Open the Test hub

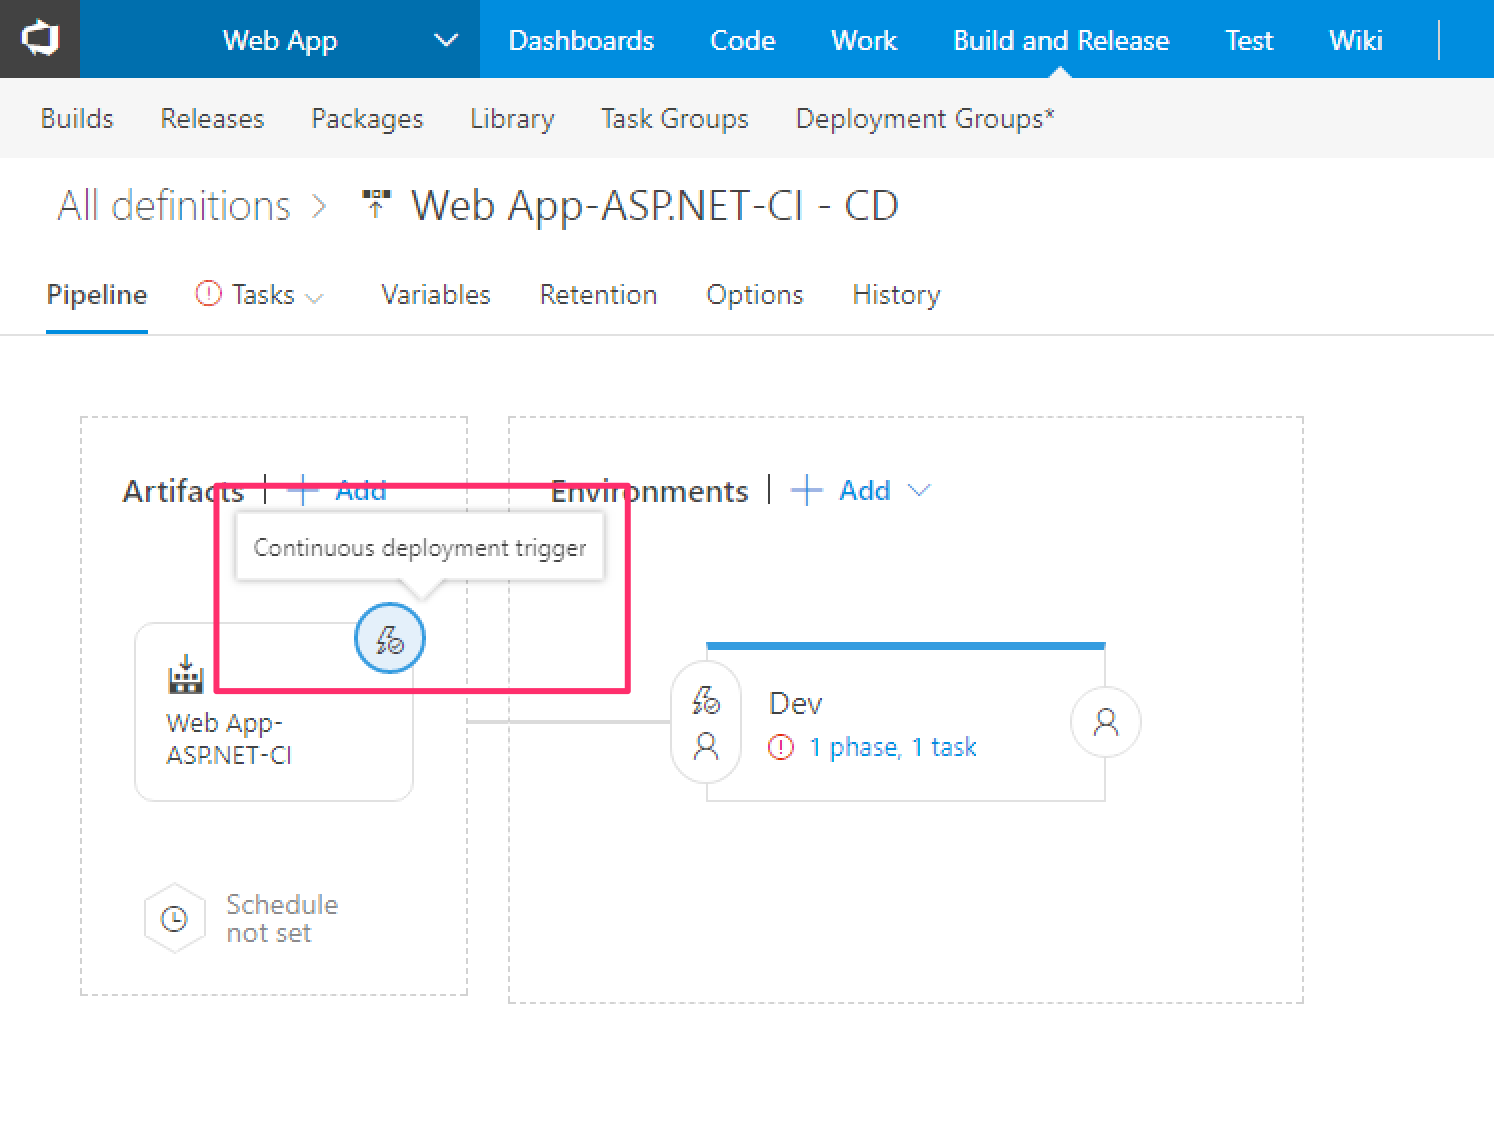coord(1249,40)
